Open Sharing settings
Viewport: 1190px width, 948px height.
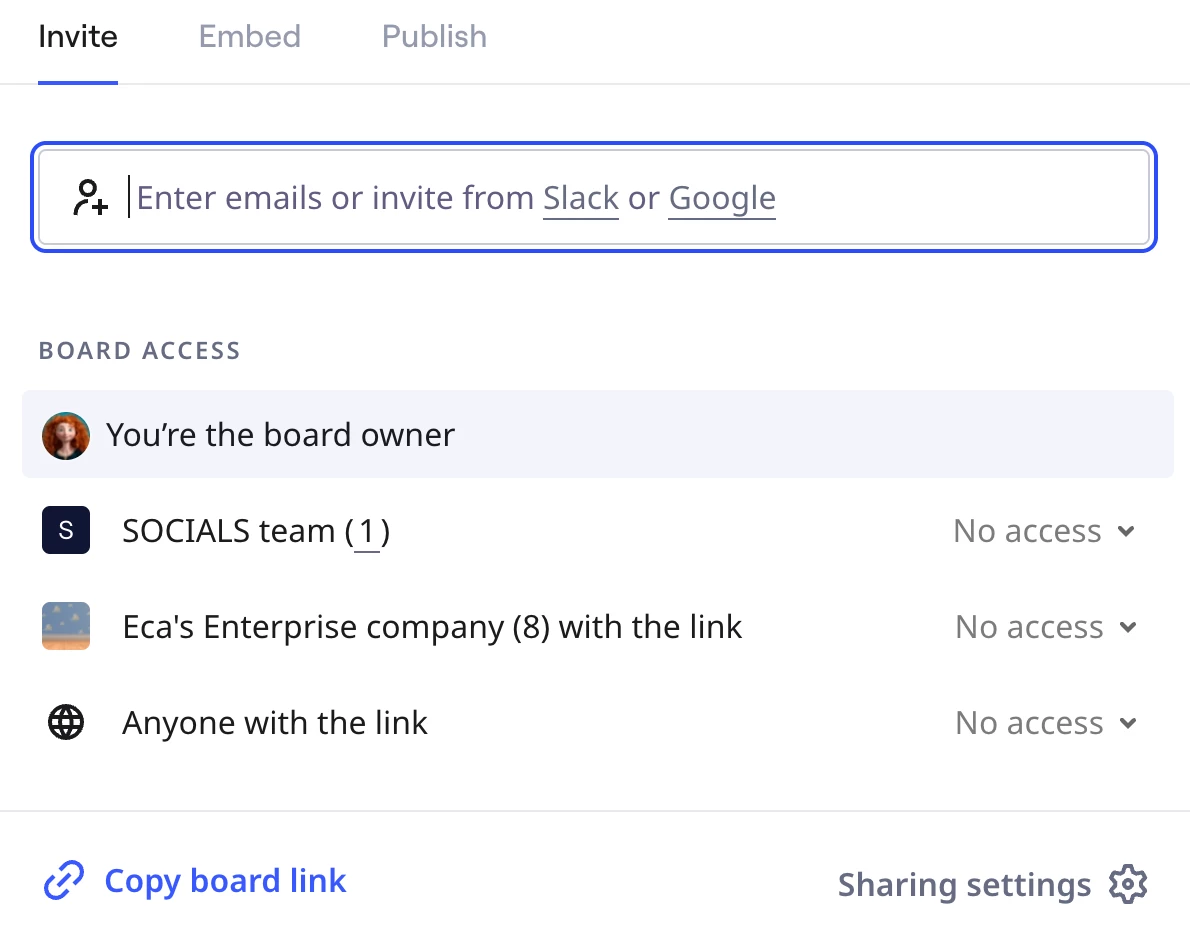click(x=964, y=885)
